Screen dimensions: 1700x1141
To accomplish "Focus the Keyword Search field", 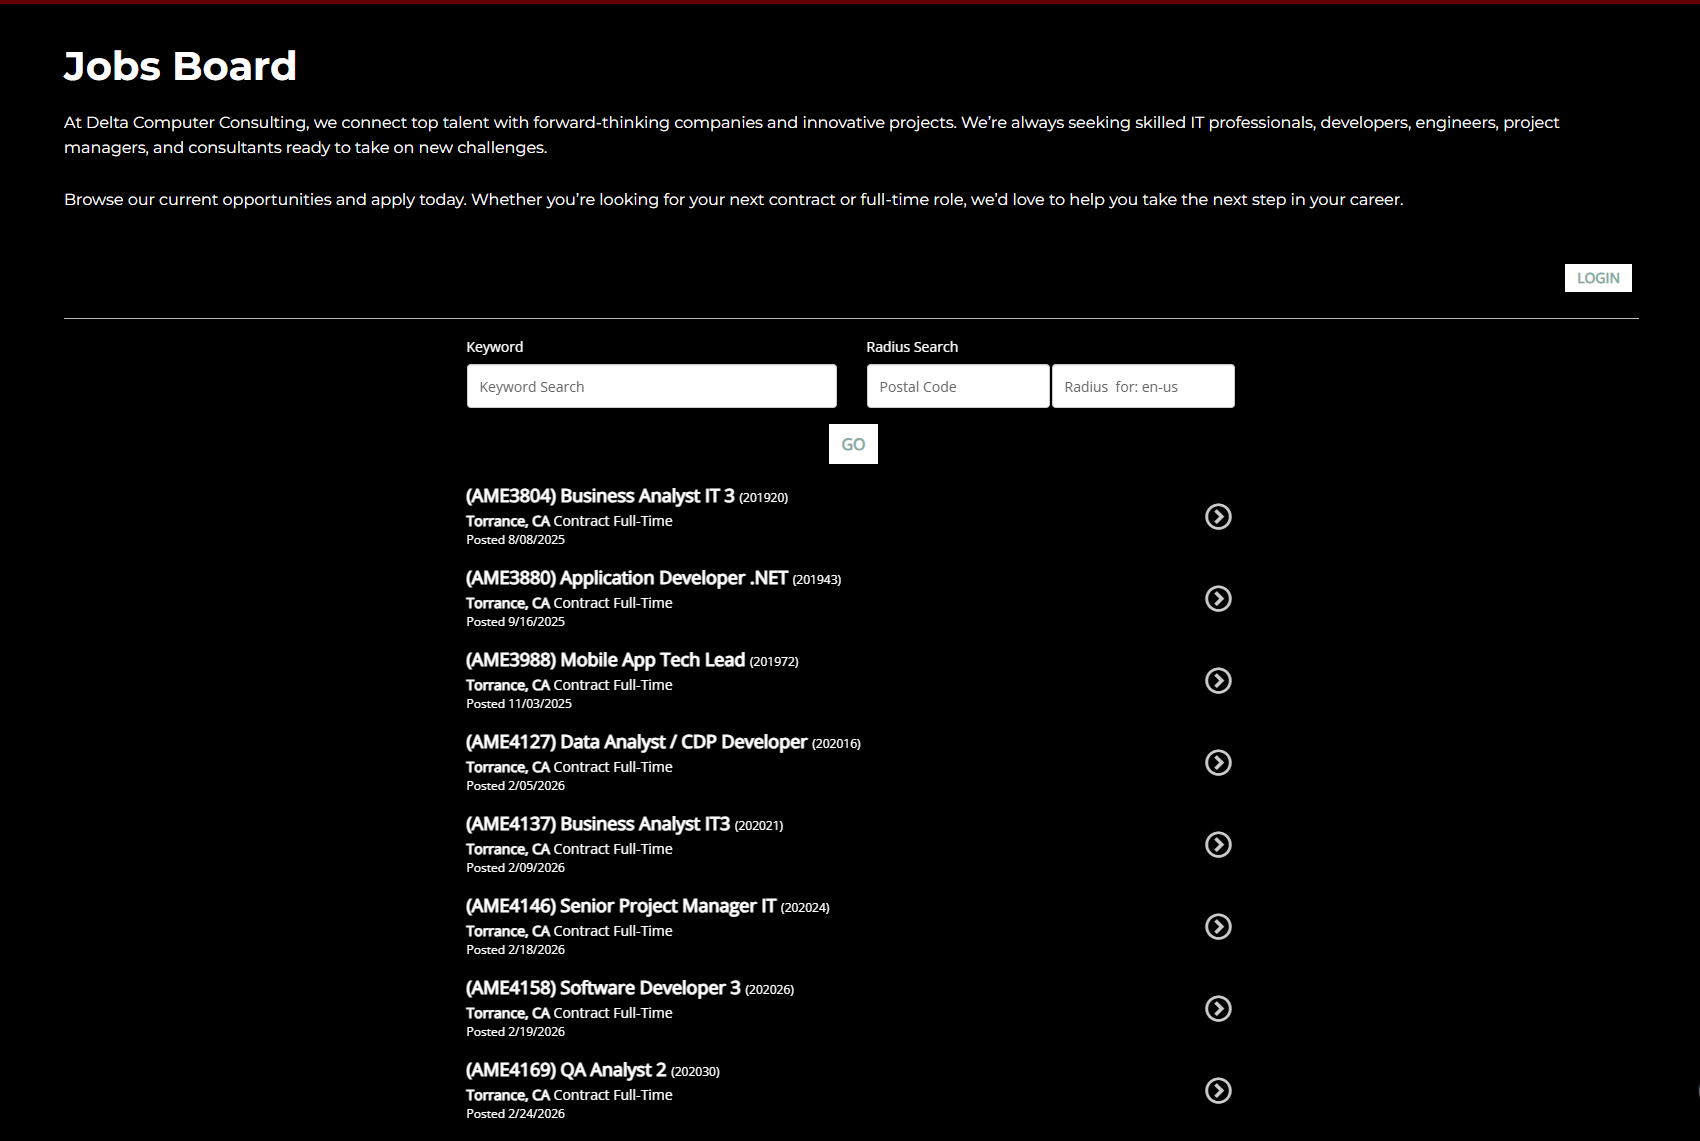I will click(x=651, y=386).
